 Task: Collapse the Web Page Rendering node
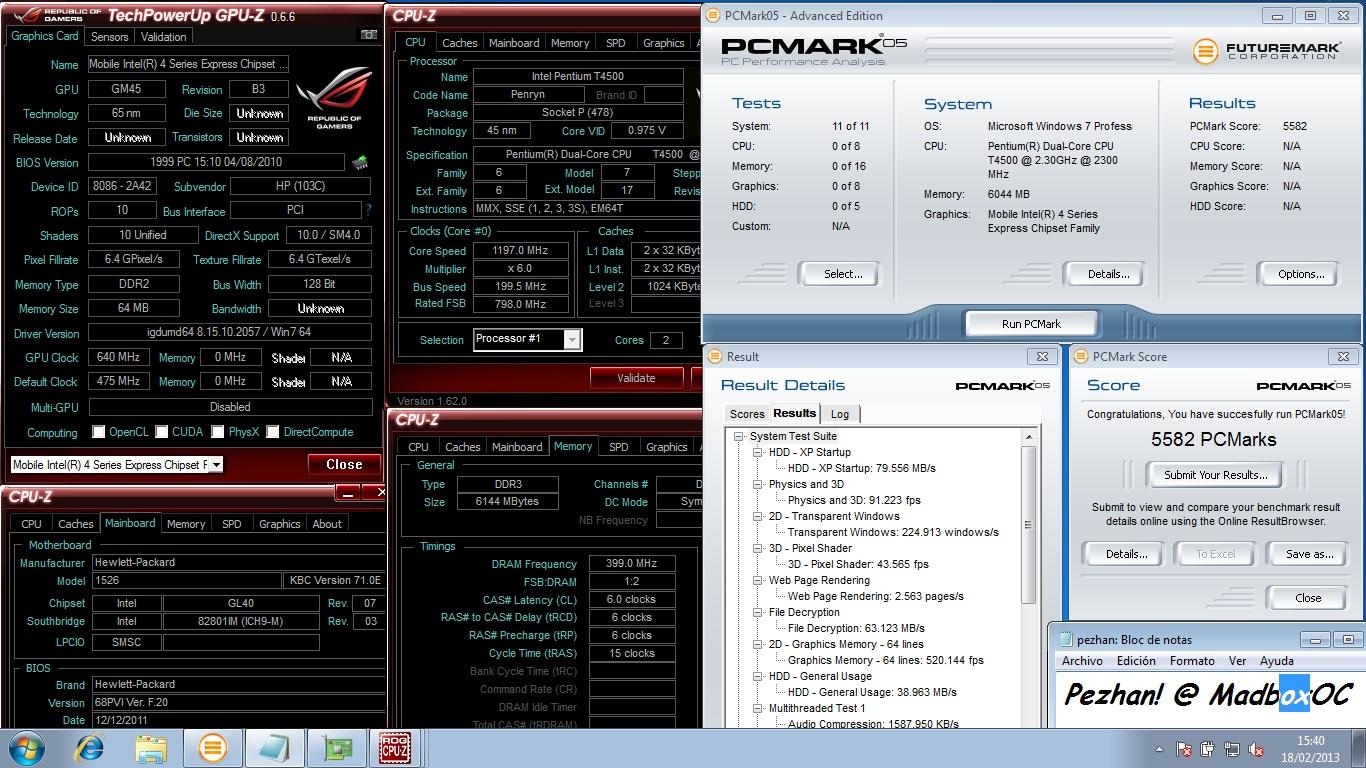[x=759, y=580]
